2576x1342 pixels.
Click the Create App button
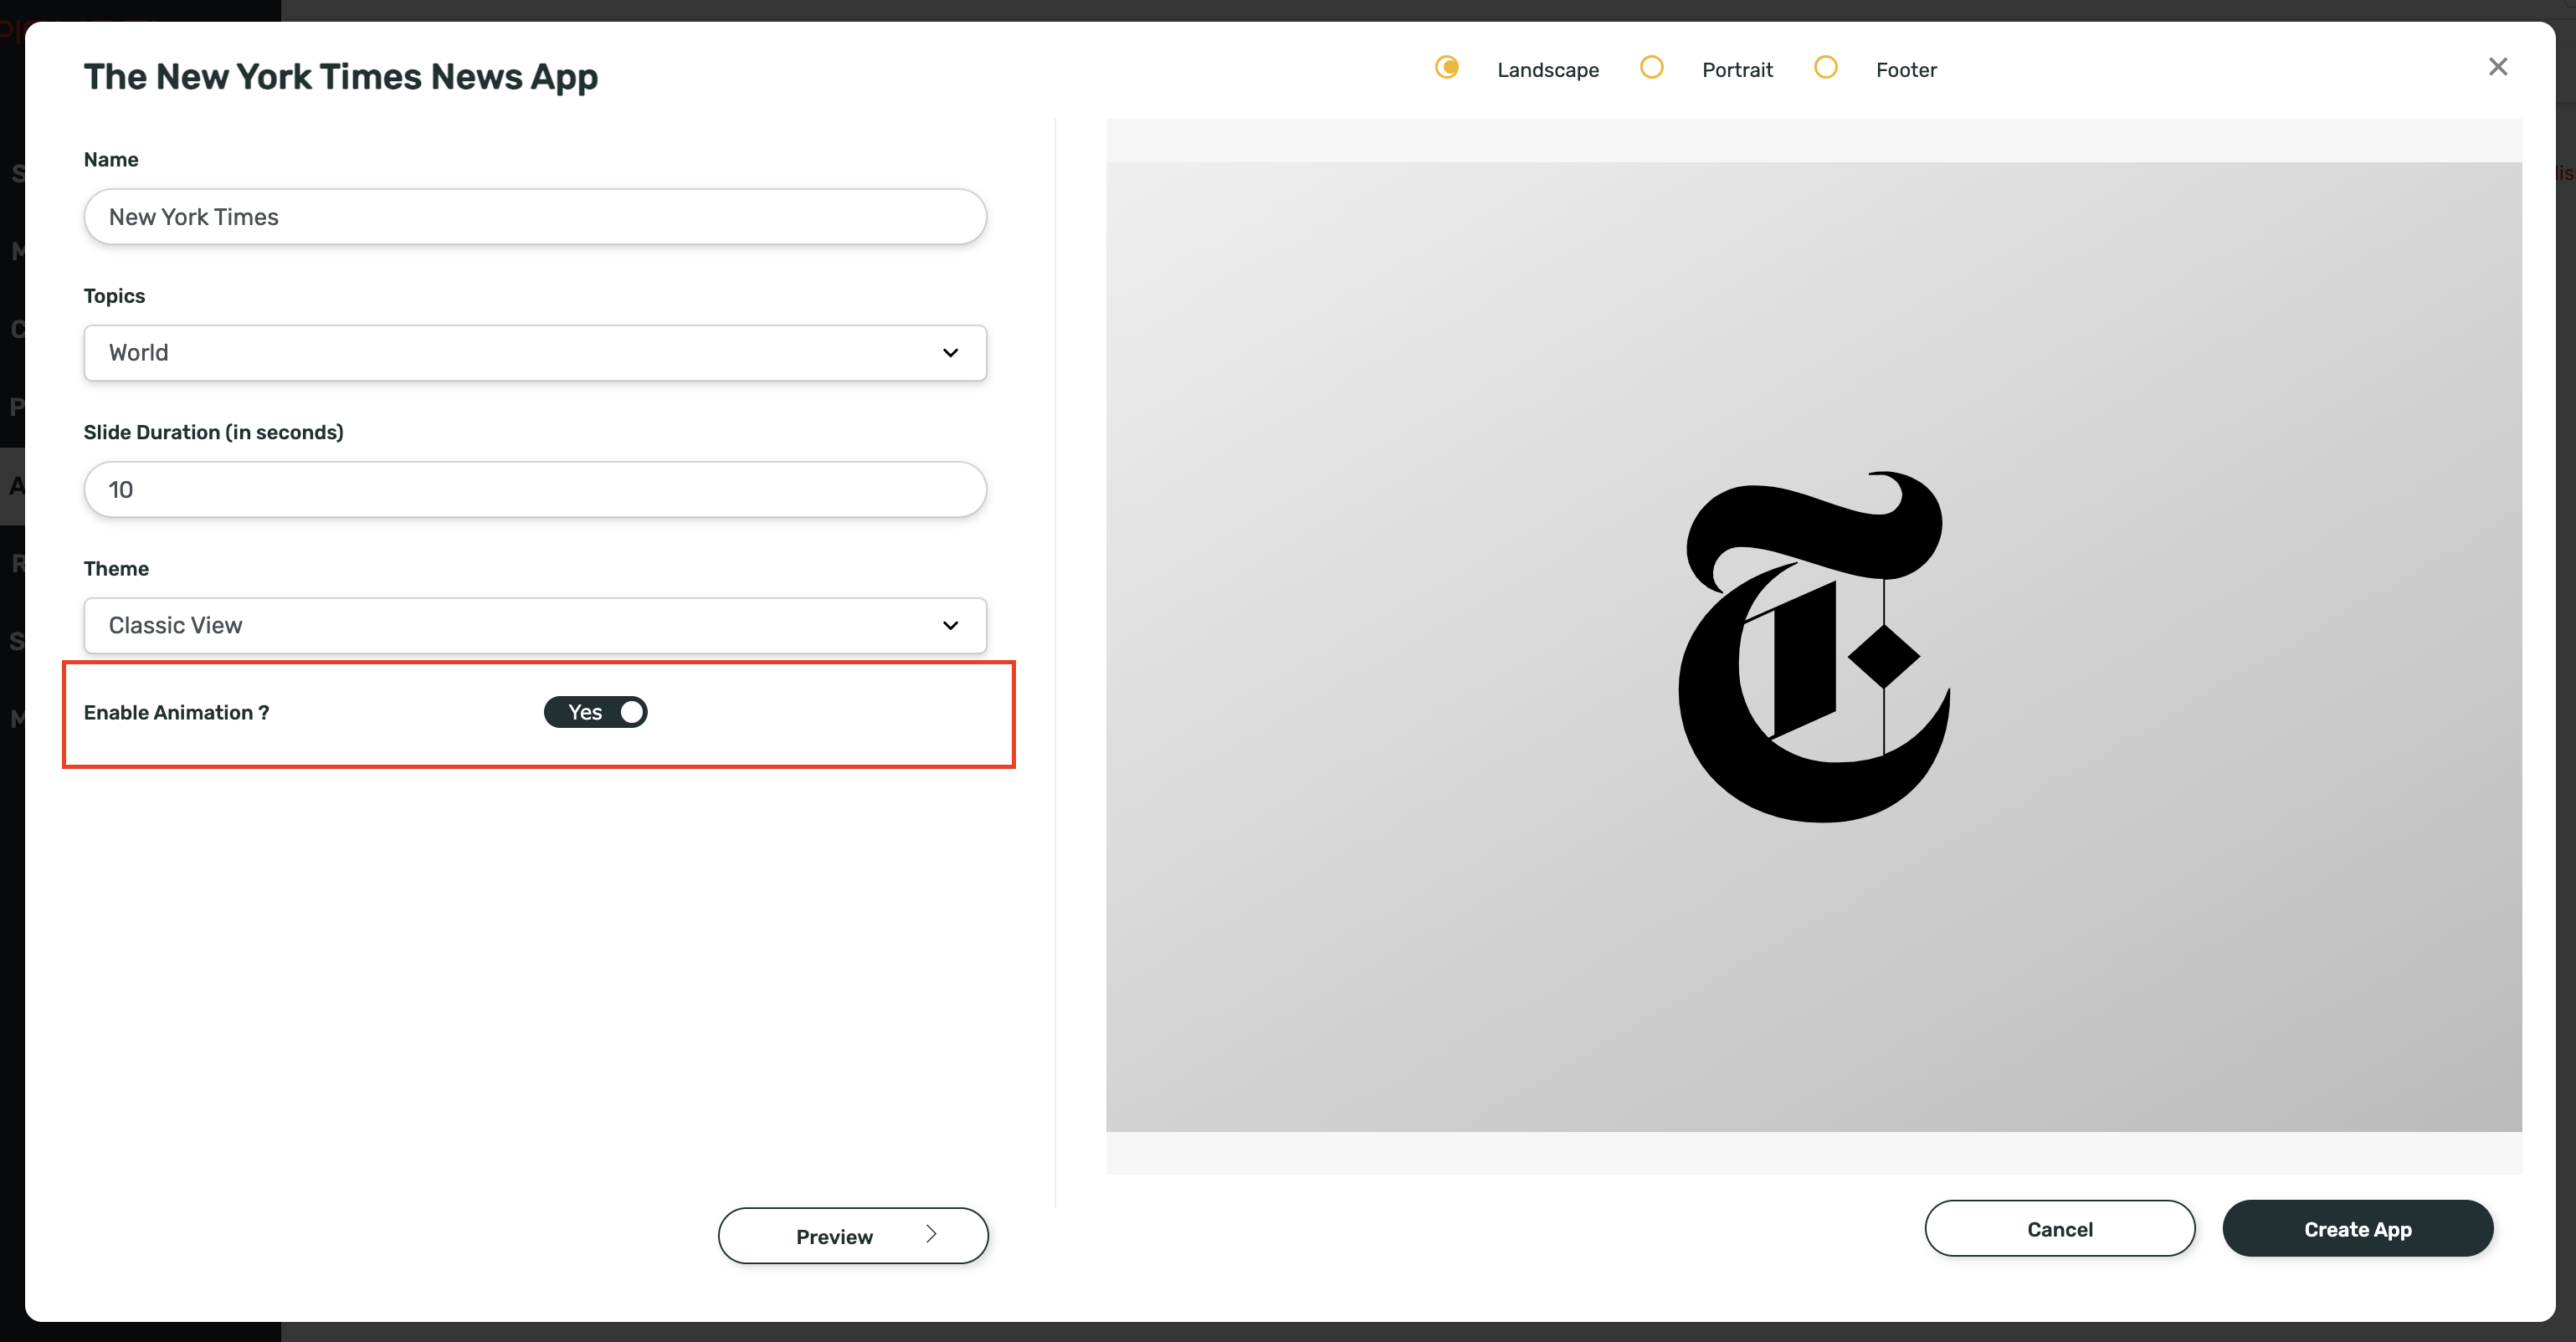[x=2358, y=1229]
